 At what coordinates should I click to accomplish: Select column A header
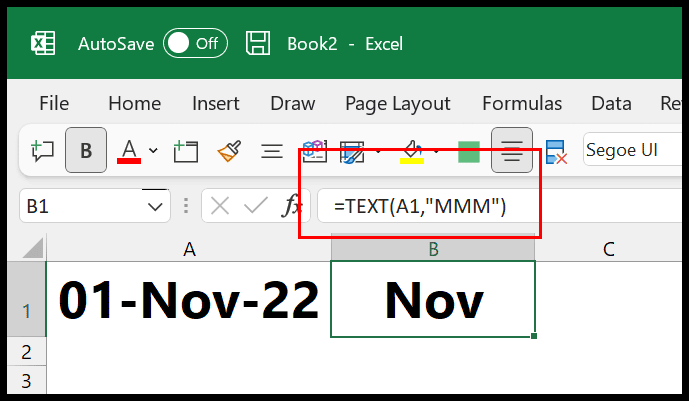pyautogui.click(x=189, y=249)
